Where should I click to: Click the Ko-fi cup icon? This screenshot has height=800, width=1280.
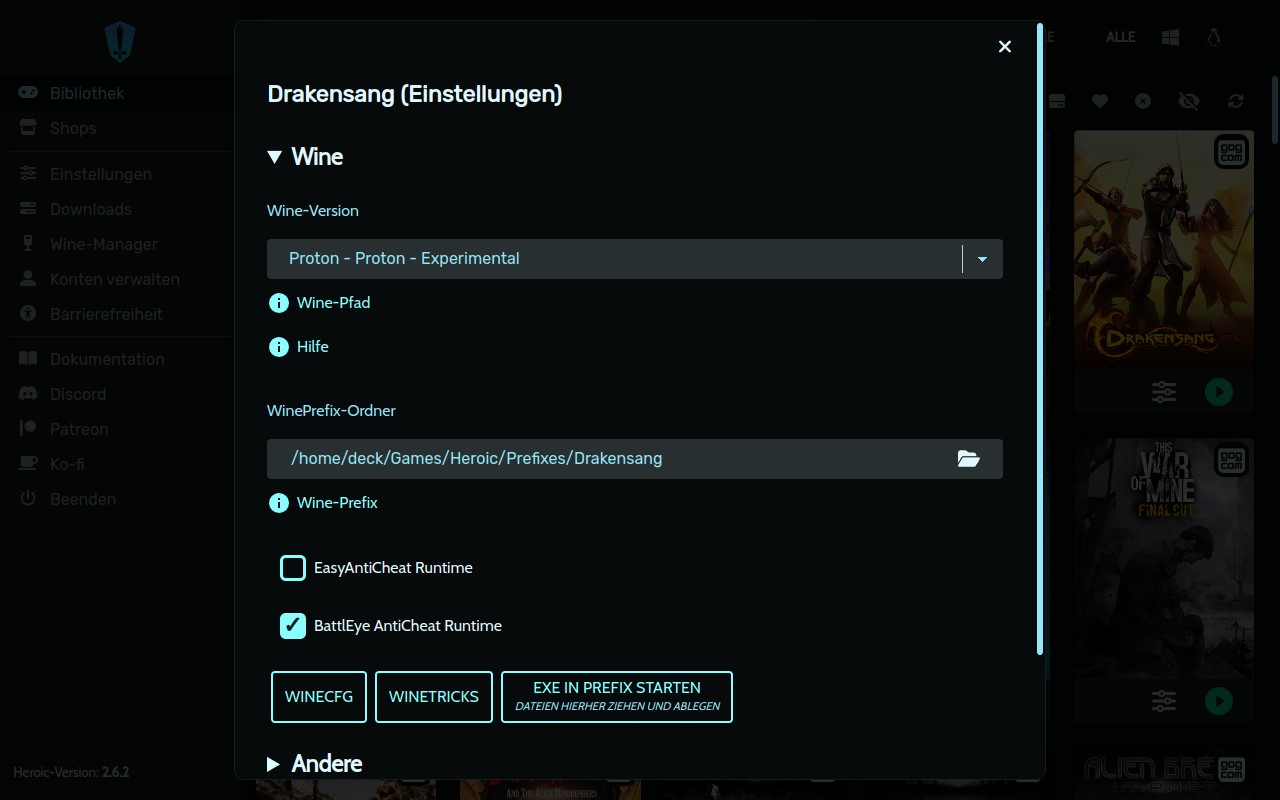click(29, 464)
